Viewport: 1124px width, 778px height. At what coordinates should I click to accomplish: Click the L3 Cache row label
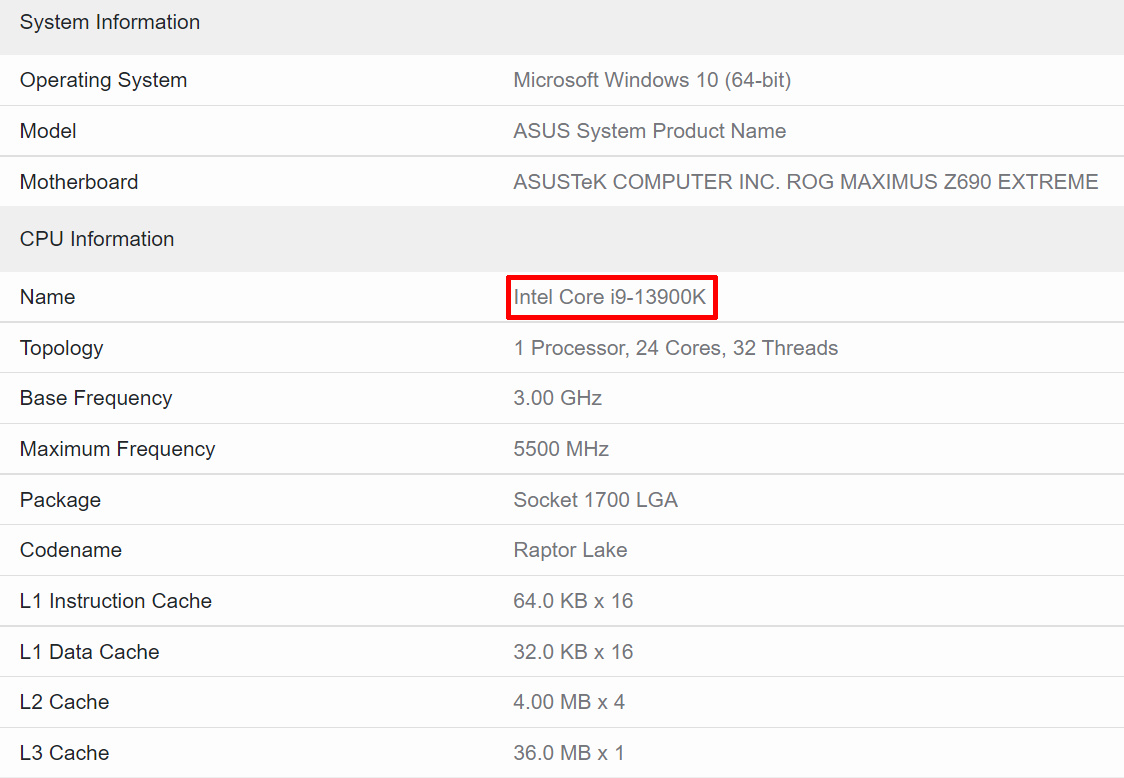pos(64,753)
